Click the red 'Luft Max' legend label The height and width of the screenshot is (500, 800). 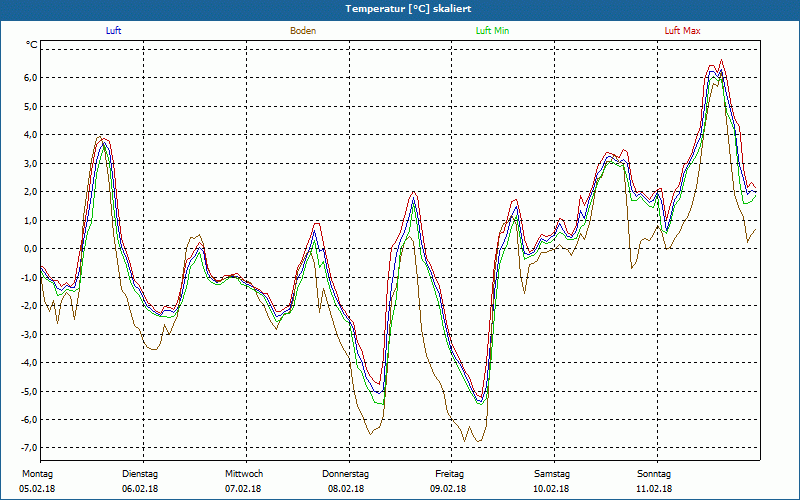682,31
